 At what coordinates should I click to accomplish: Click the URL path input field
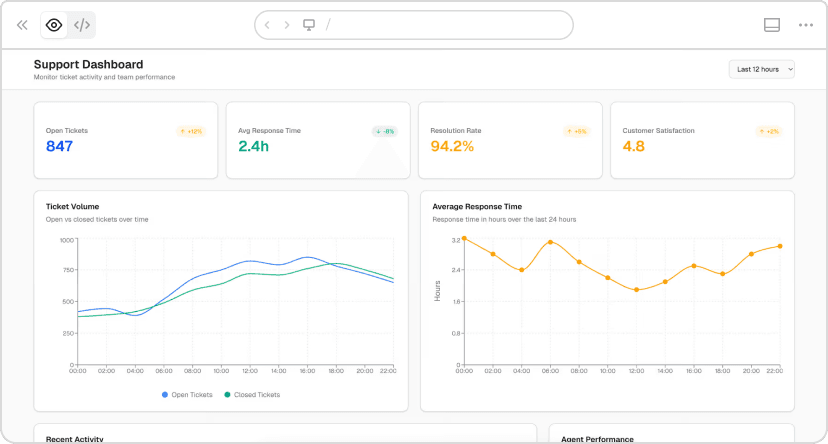(440, 25)
